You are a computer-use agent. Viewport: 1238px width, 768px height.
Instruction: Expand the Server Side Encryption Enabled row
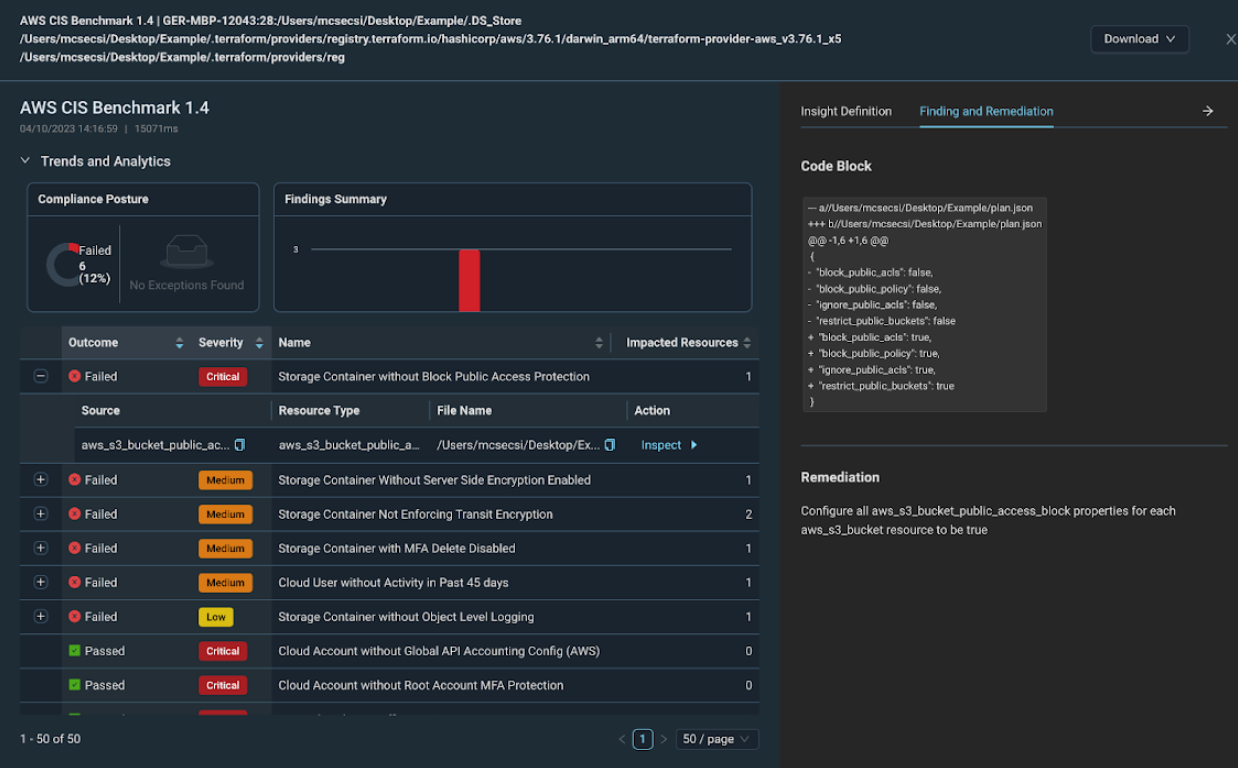(x=41, y=480)
